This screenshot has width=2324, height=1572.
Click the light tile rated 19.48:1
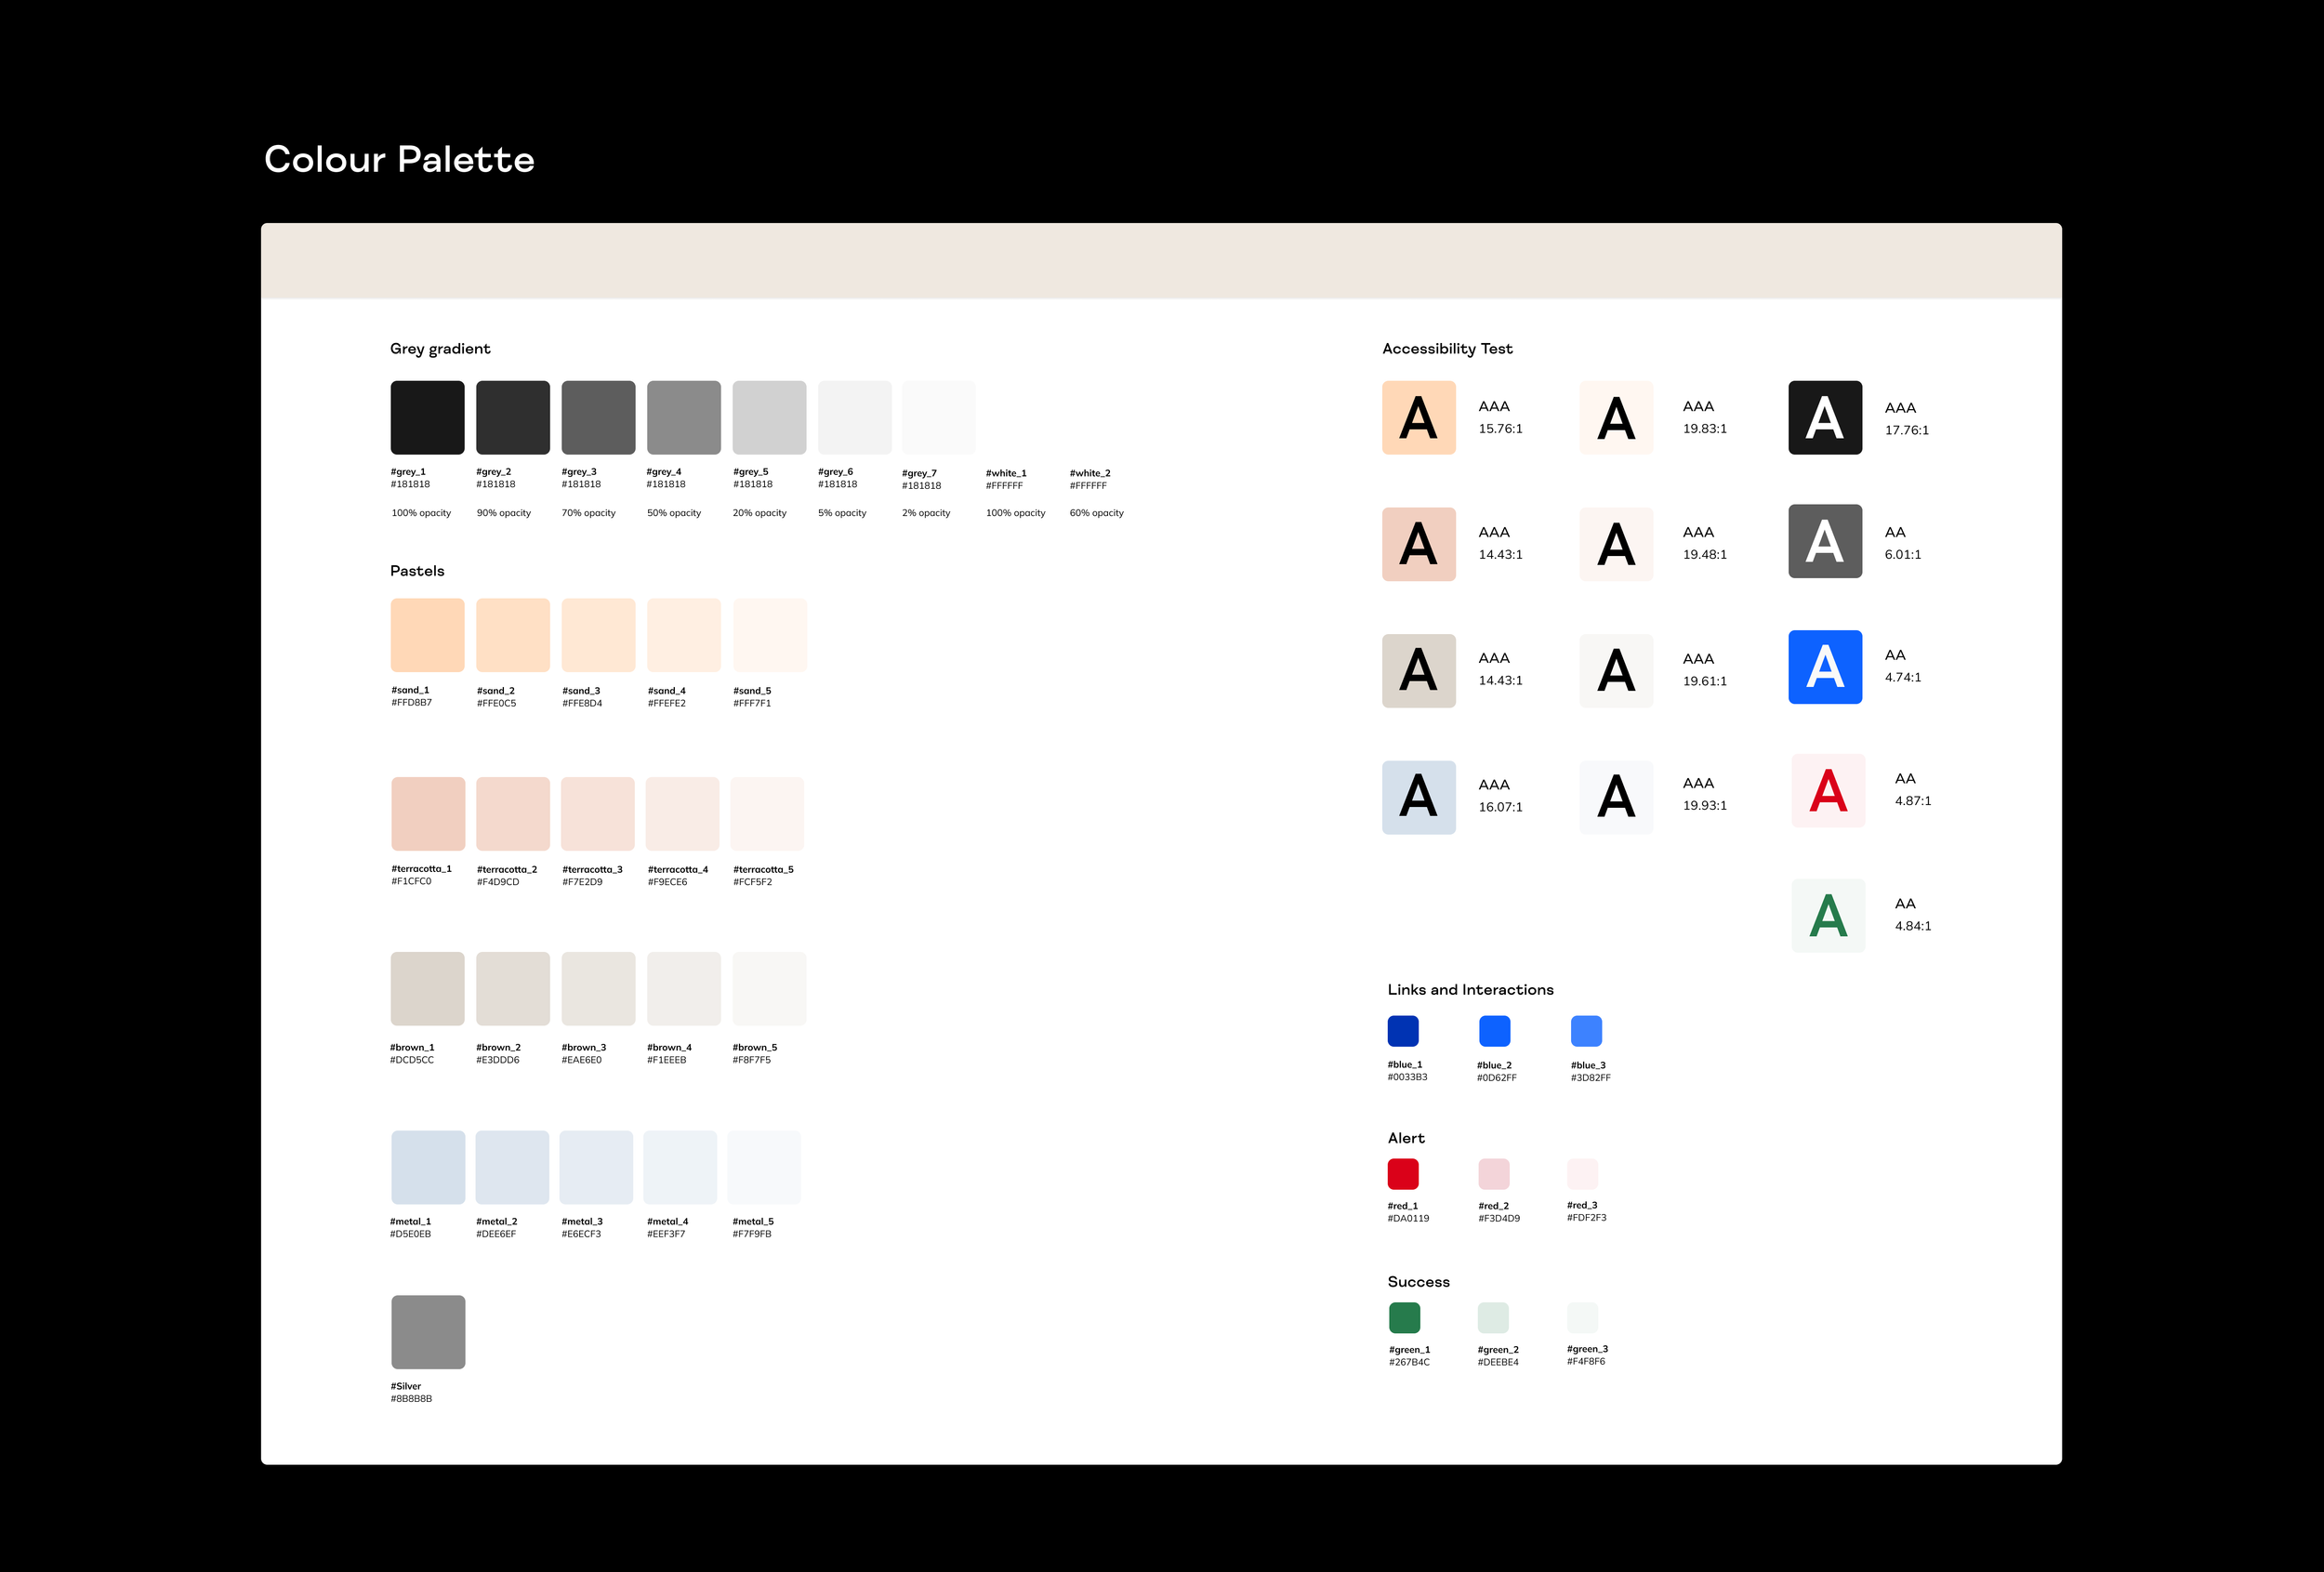tap(1616, 544)
